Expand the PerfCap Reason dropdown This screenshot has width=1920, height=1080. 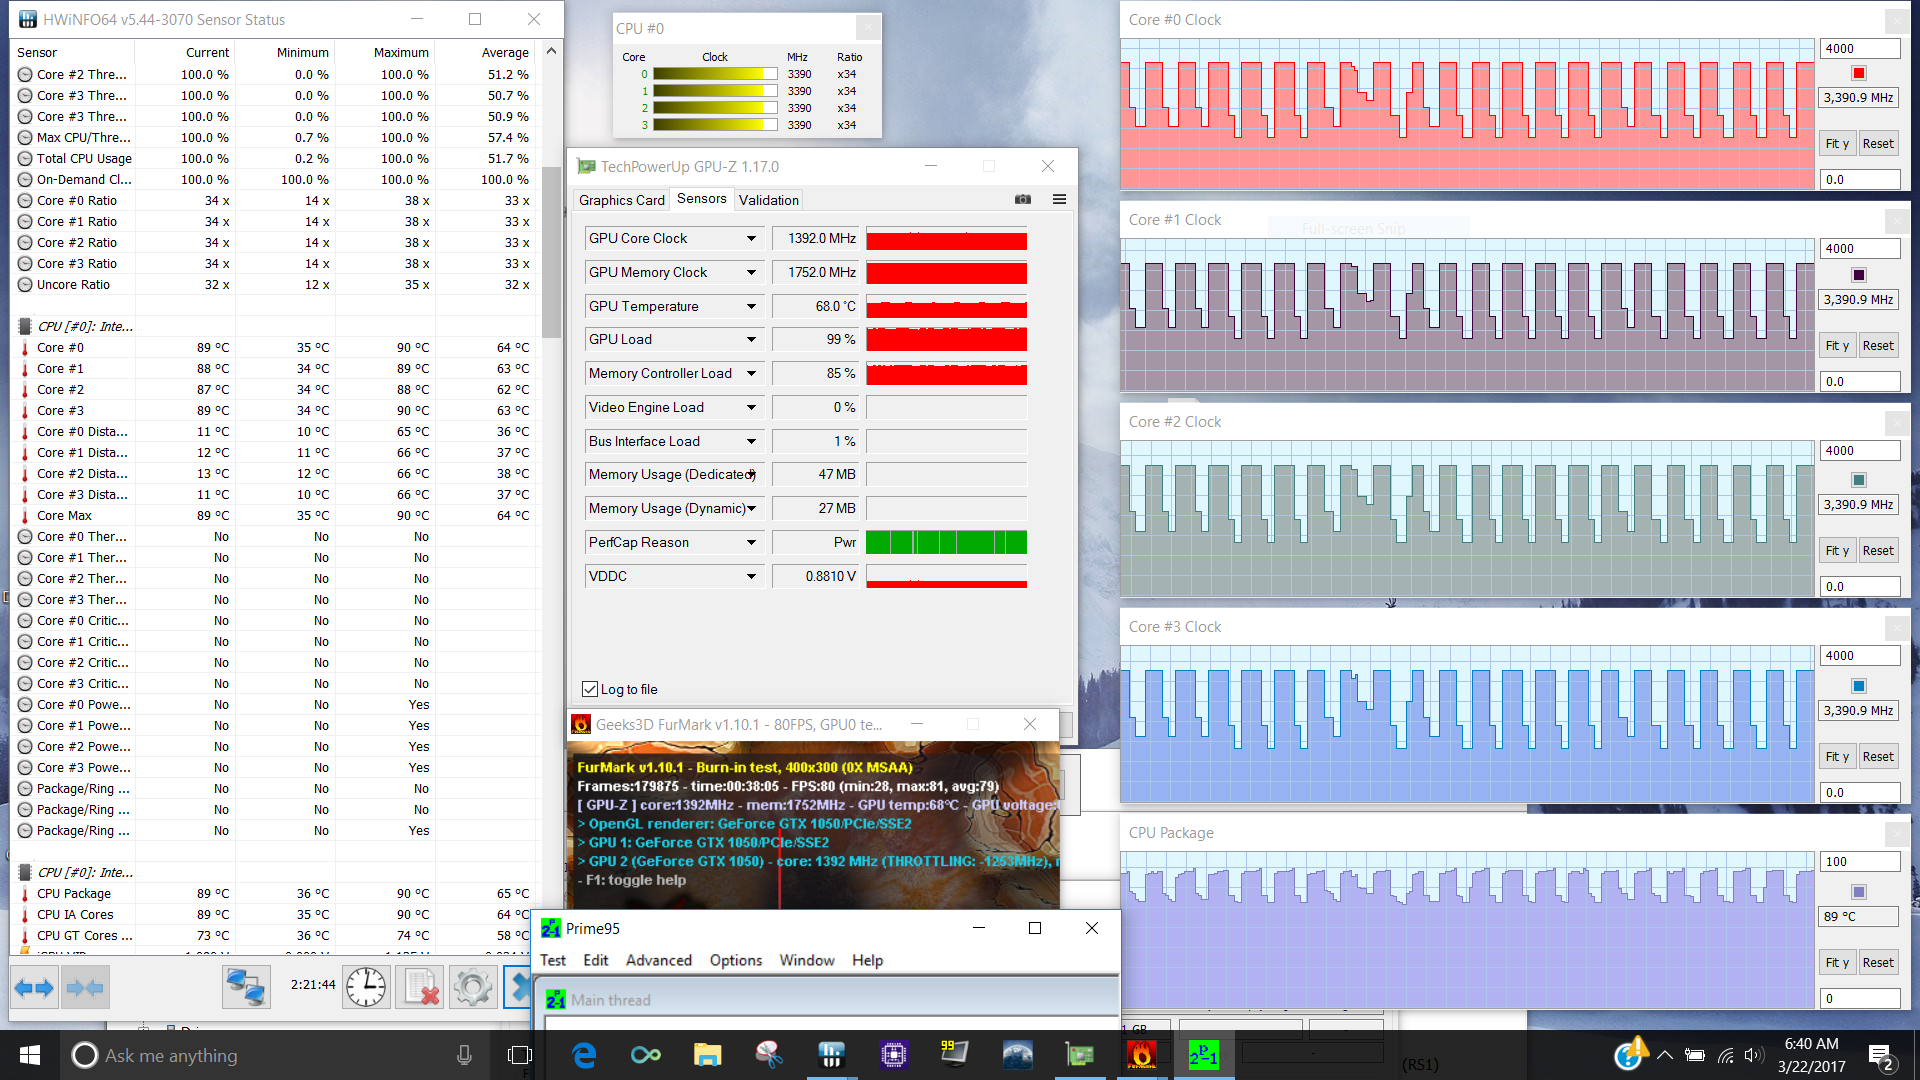coord(751,543)
